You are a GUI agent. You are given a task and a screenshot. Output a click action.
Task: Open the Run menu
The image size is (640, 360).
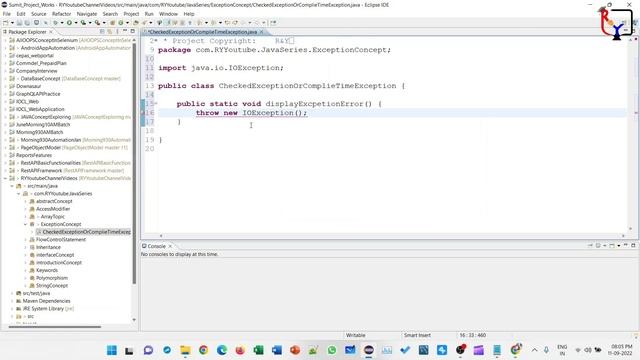click(149, 14)
